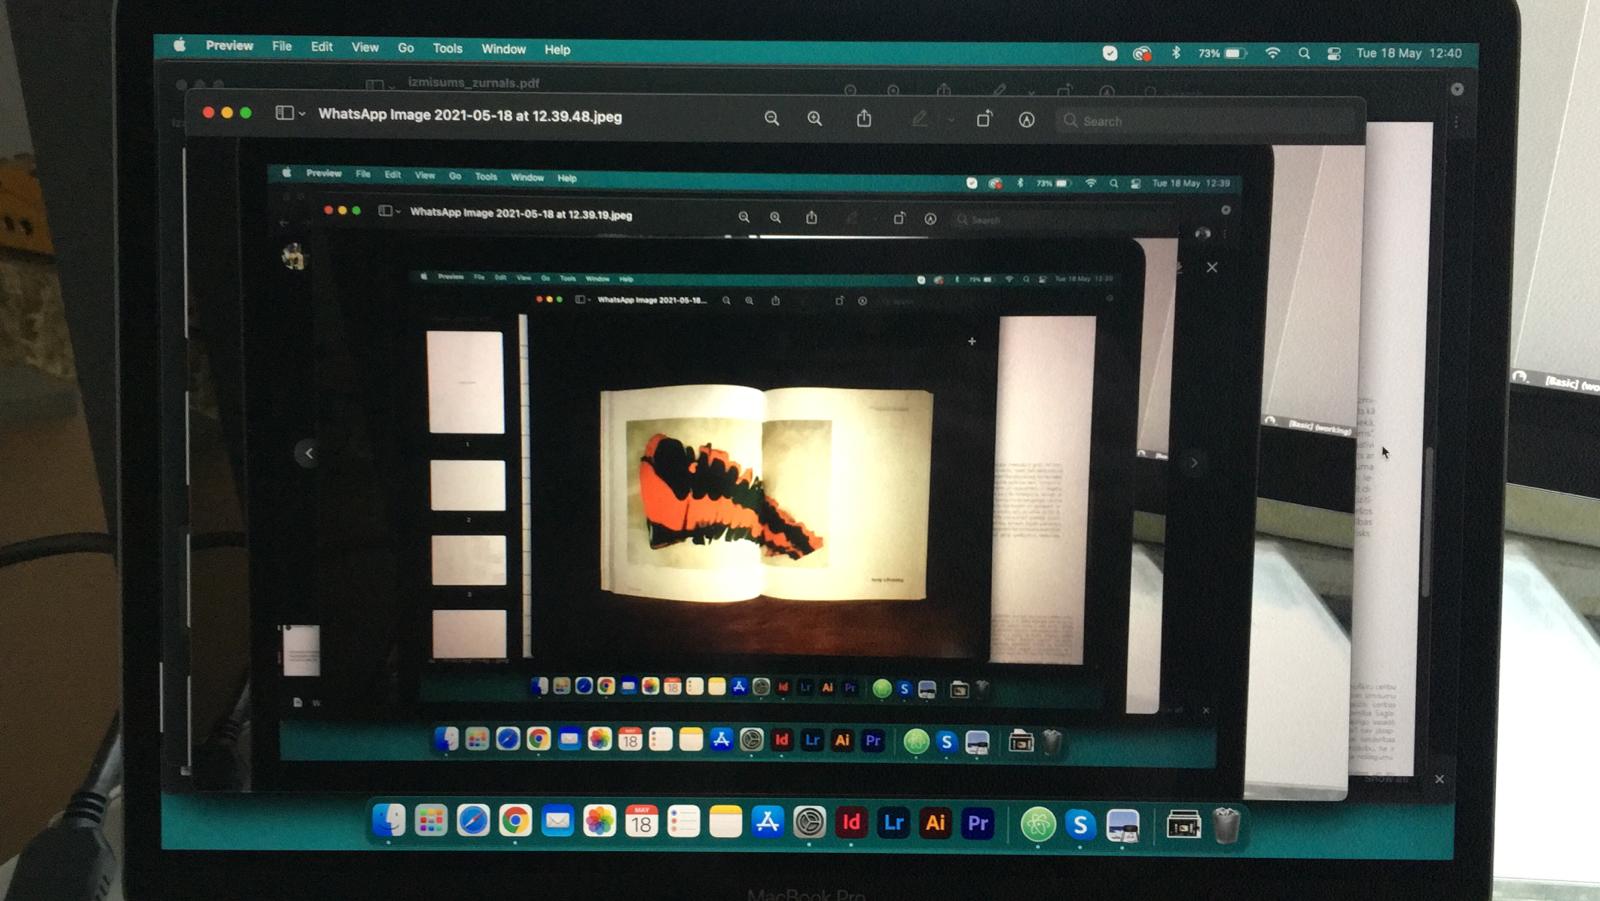1600x901 pixels.
Task: Open the Share button in Preview toolbar
Action: (864, 118)
